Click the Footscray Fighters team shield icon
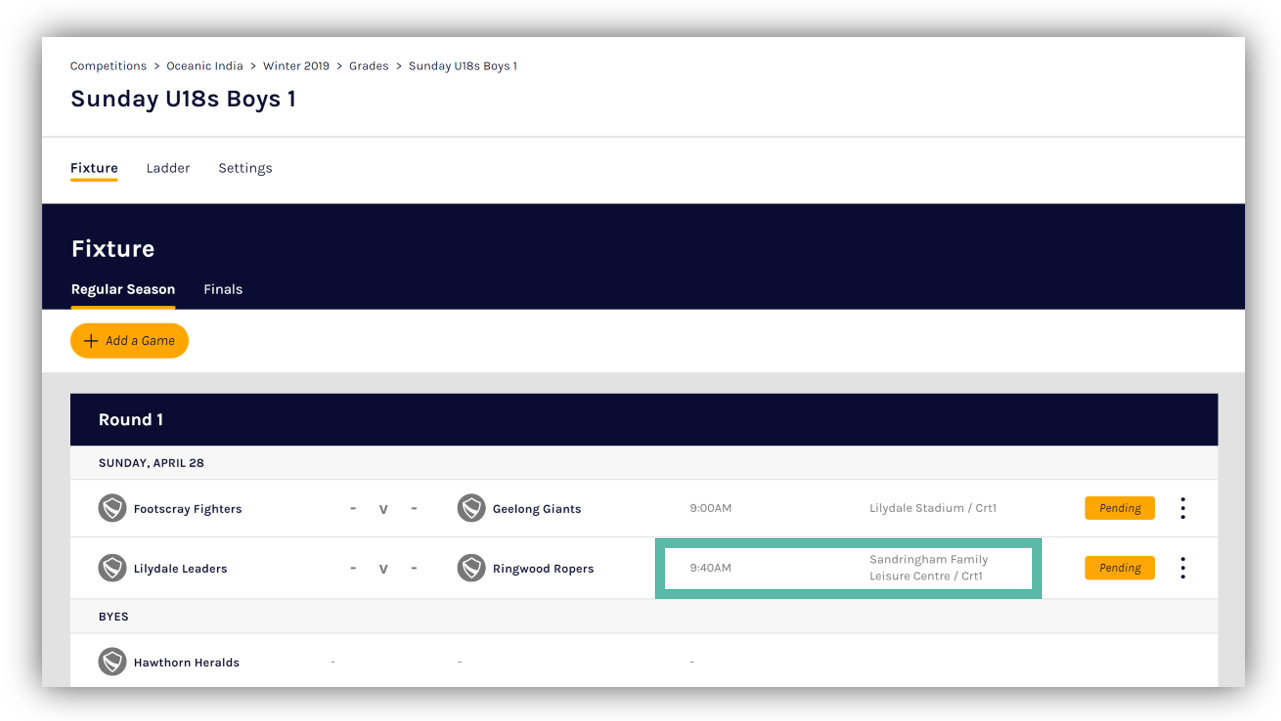1281x721 pixels. click(112, 508)
